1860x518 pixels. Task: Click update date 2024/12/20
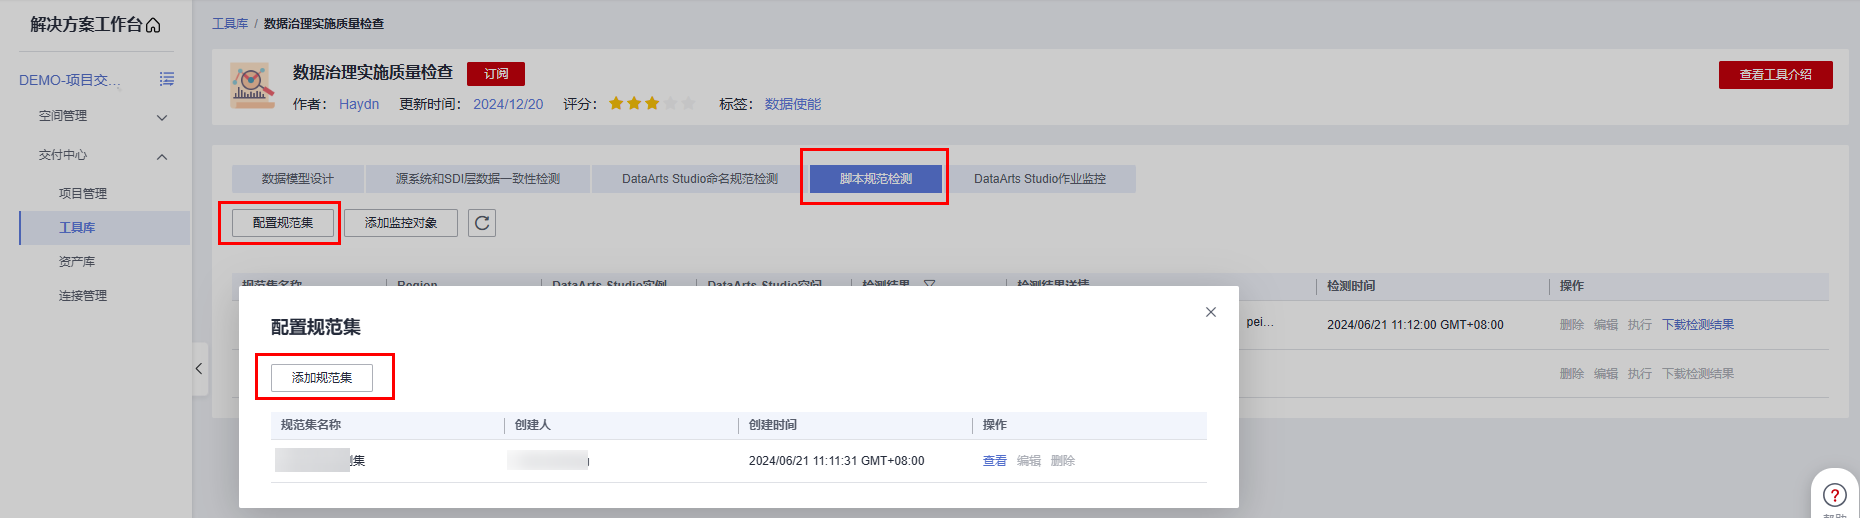click(508, 104)
